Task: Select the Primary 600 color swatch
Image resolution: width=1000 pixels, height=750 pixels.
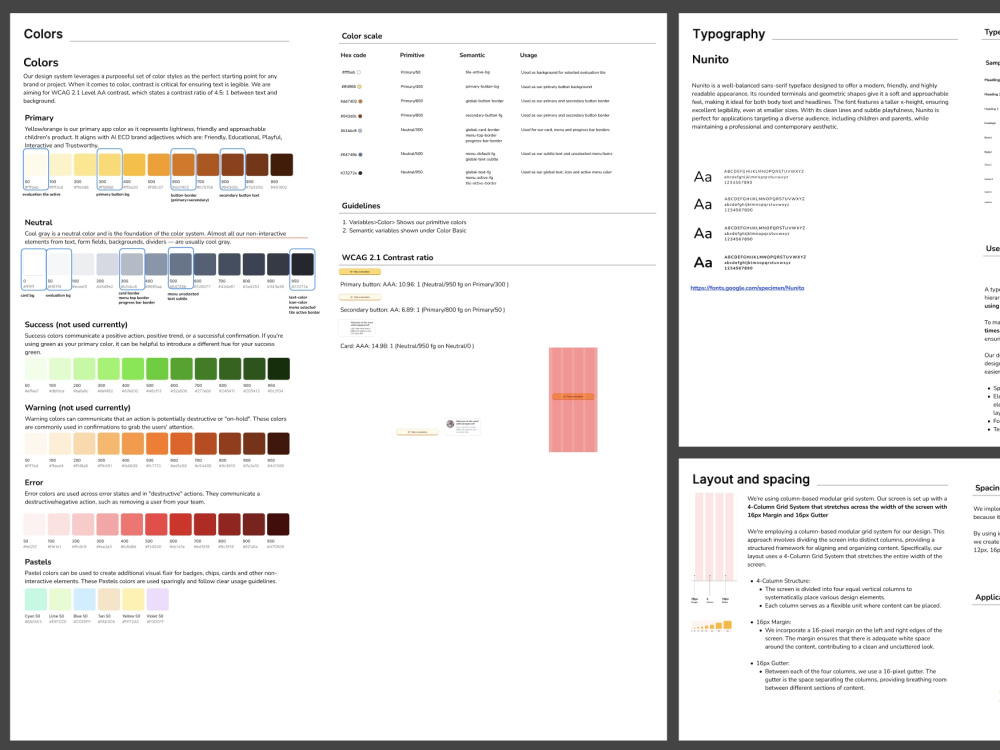Action: (184, 165)
